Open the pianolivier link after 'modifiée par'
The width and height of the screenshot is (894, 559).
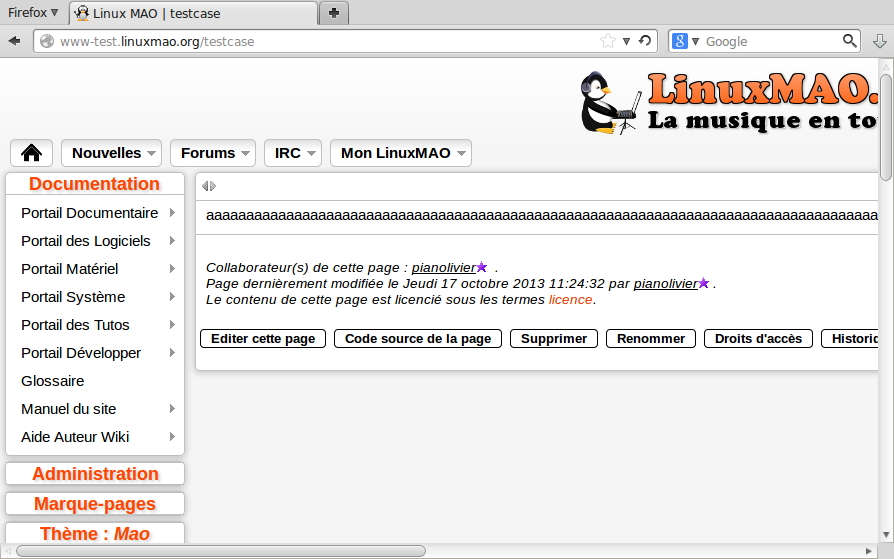coord(665,283)
